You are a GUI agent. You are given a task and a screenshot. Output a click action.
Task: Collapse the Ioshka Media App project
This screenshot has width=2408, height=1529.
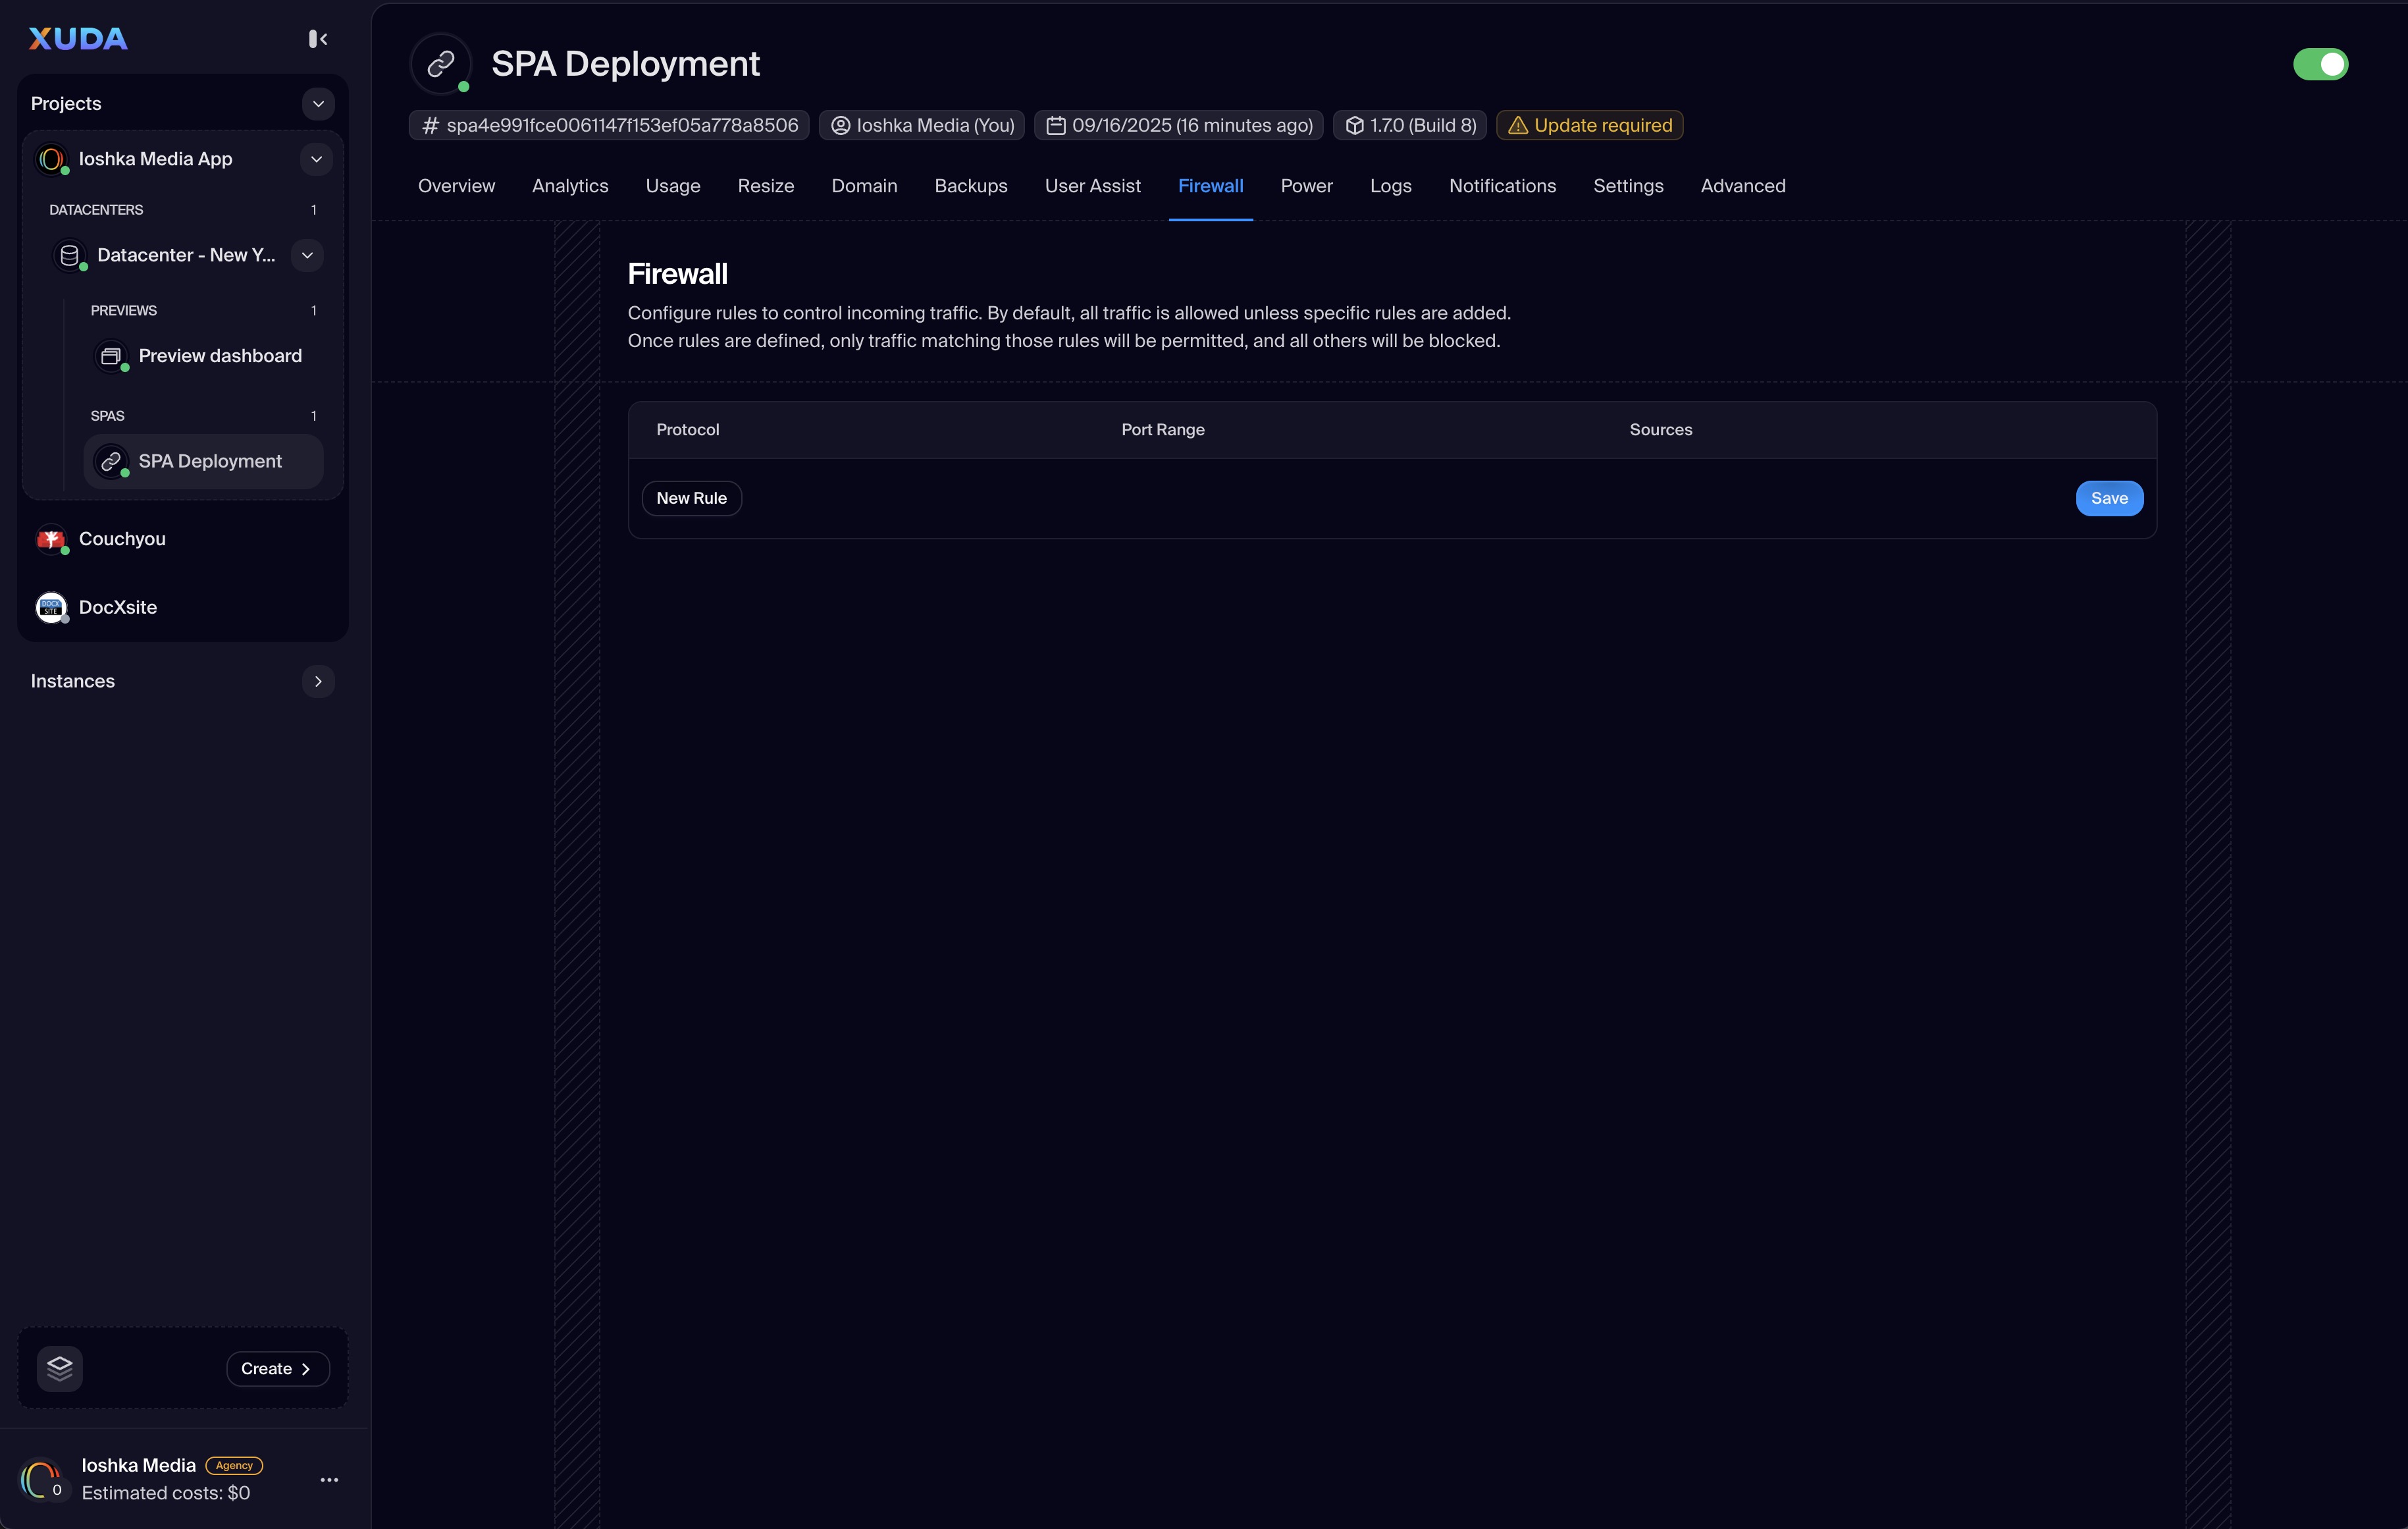click(x=316, y=159)
